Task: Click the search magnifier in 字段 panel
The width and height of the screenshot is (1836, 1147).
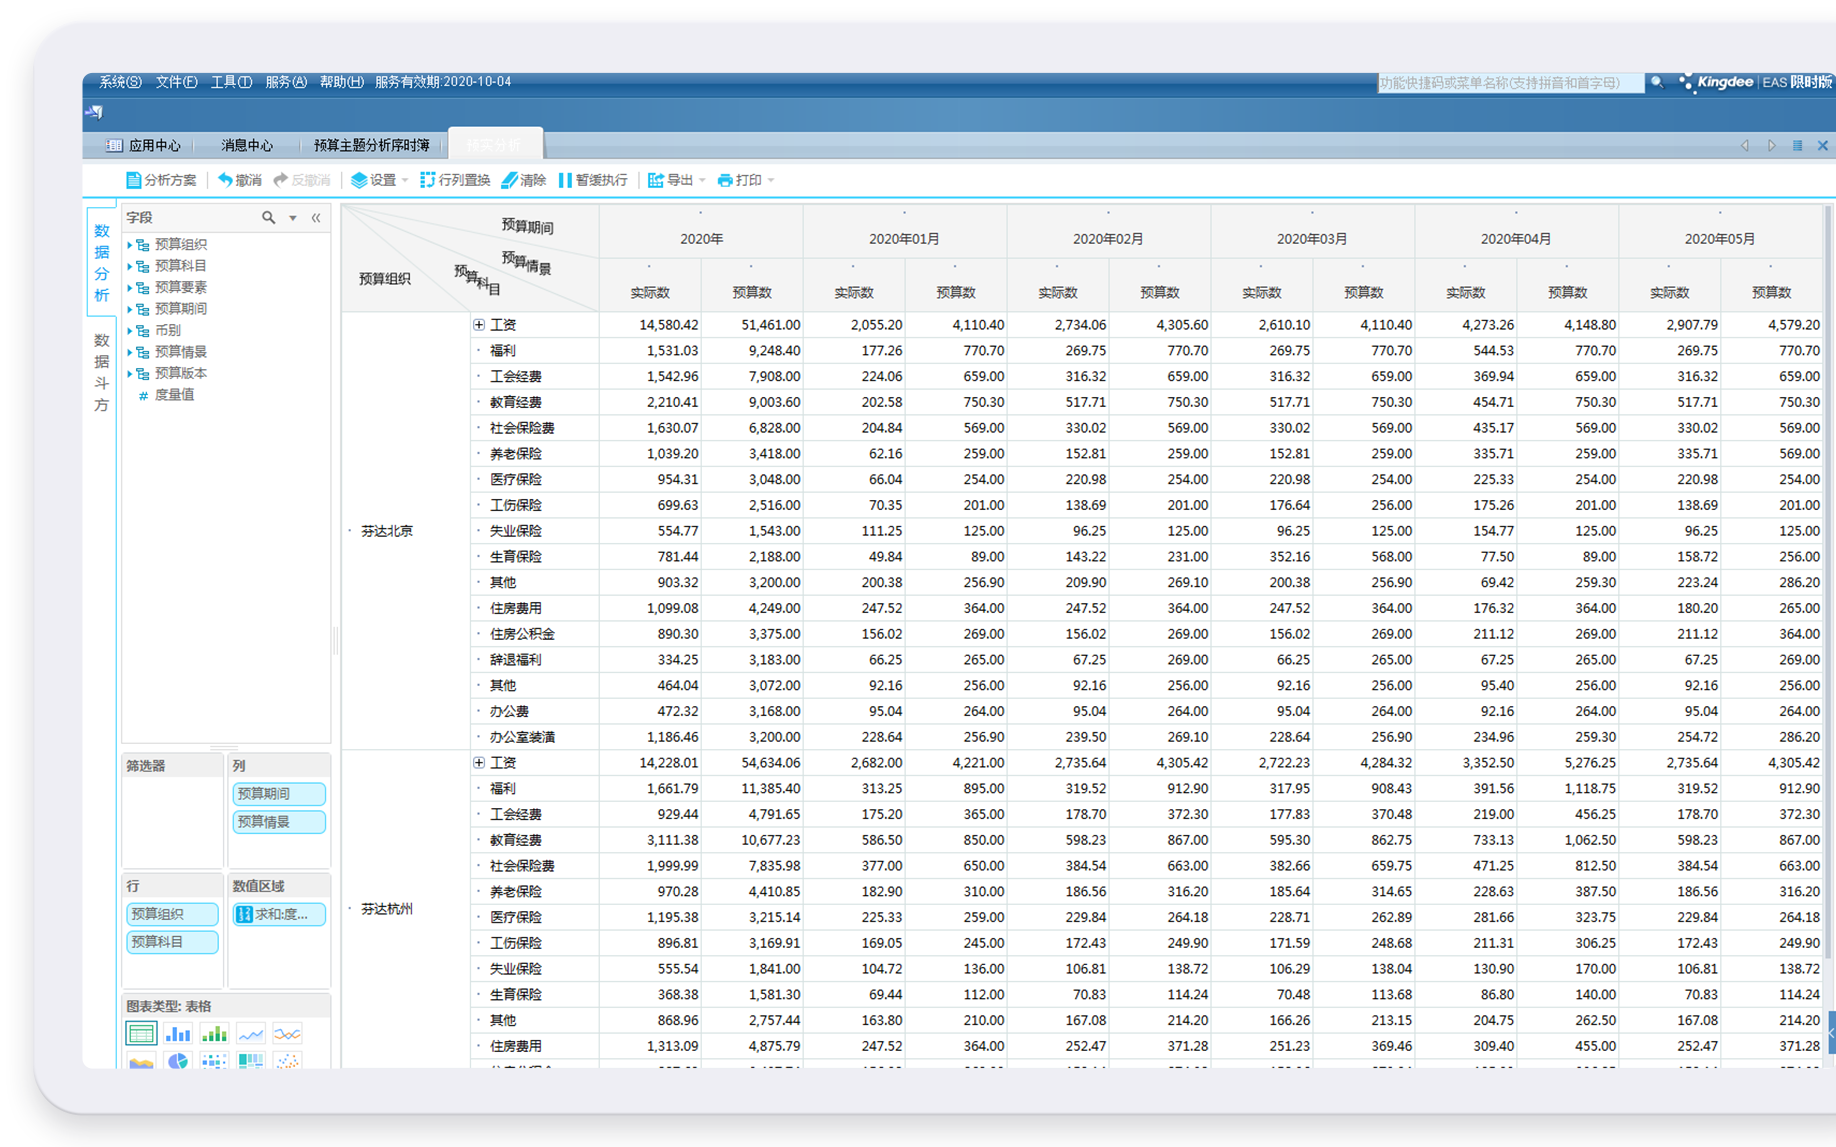Action: [x=268, y=217]
